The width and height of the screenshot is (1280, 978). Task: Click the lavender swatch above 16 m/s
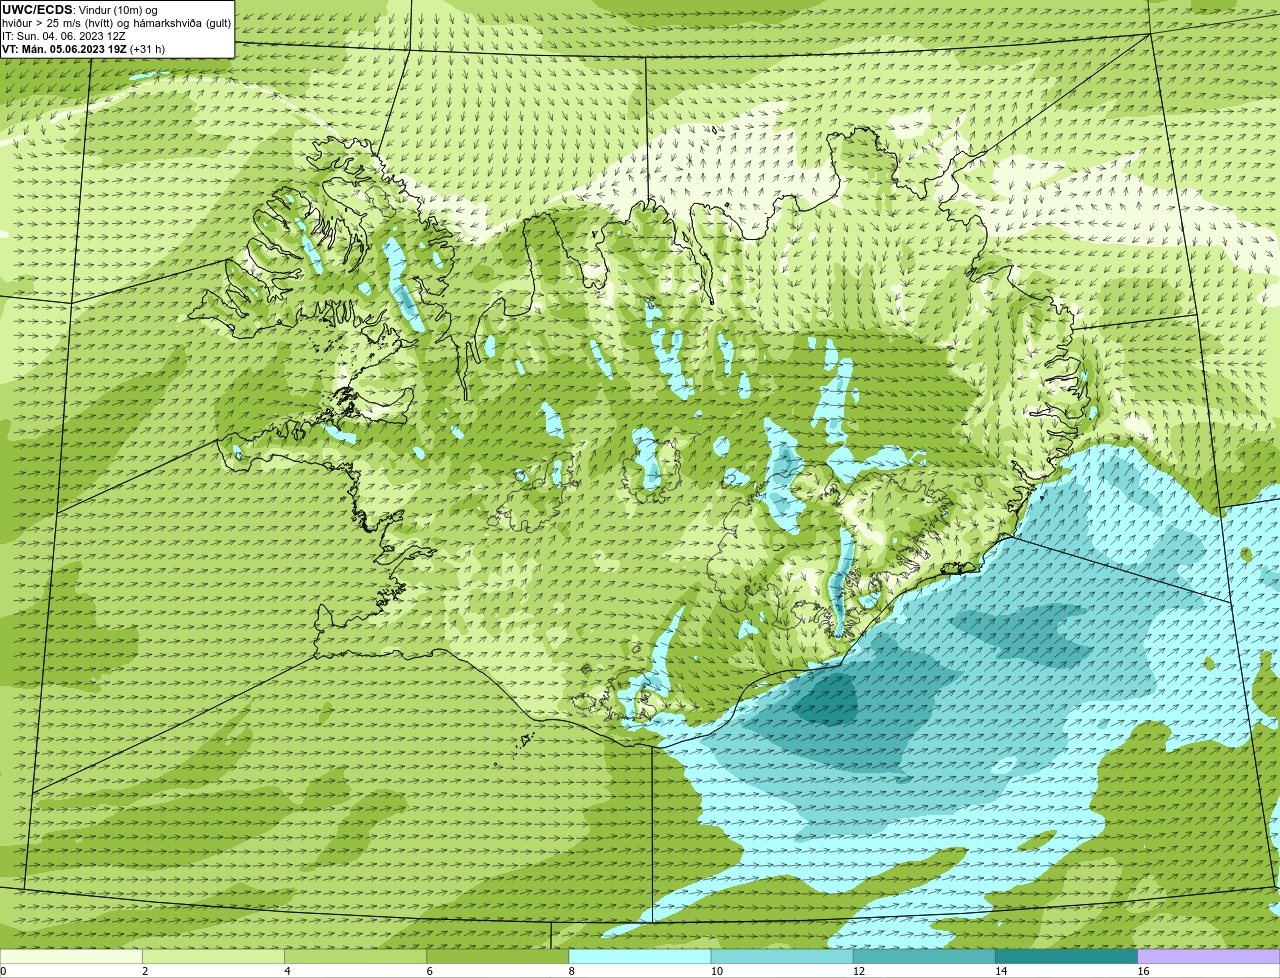tap(1209, 957)
